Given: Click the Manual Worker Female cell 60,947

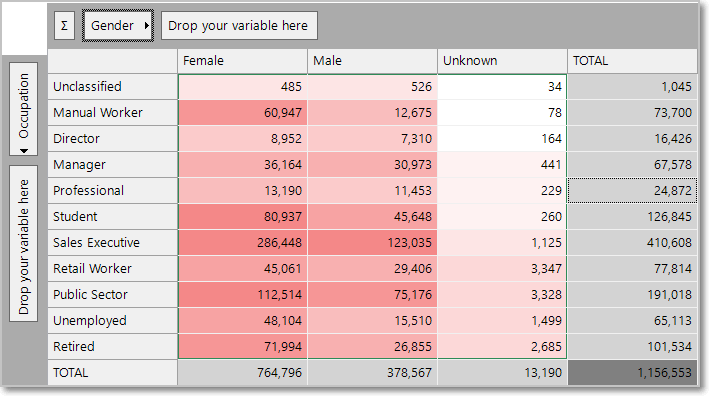Looking at the screenshot, I should coord(243,113).
